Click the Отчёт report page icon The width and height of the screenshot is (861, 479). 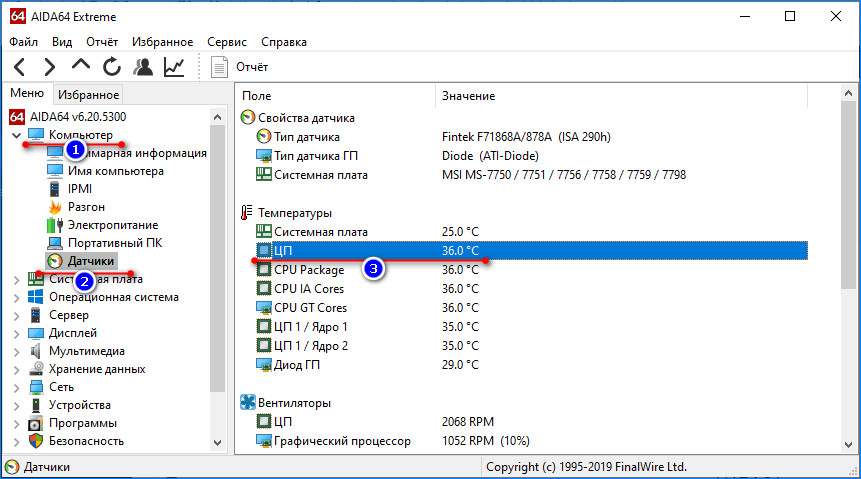(219, 67)
